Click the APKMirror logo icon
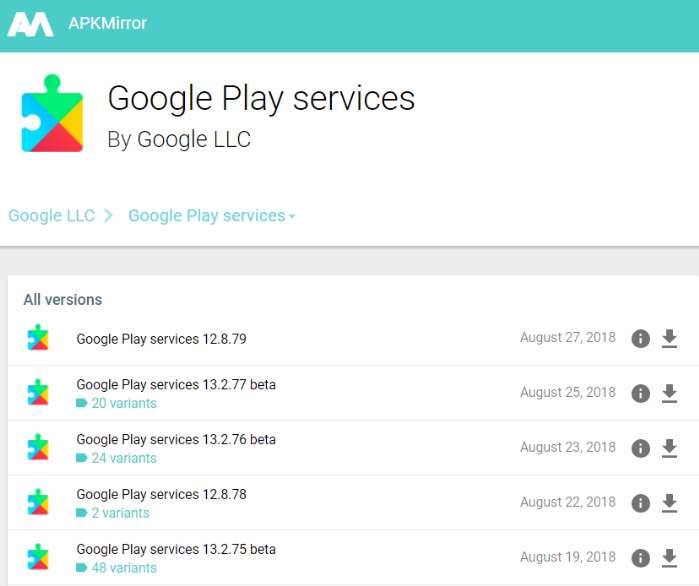This screenshot has width=699, height=586. click(x=31, y=24)
